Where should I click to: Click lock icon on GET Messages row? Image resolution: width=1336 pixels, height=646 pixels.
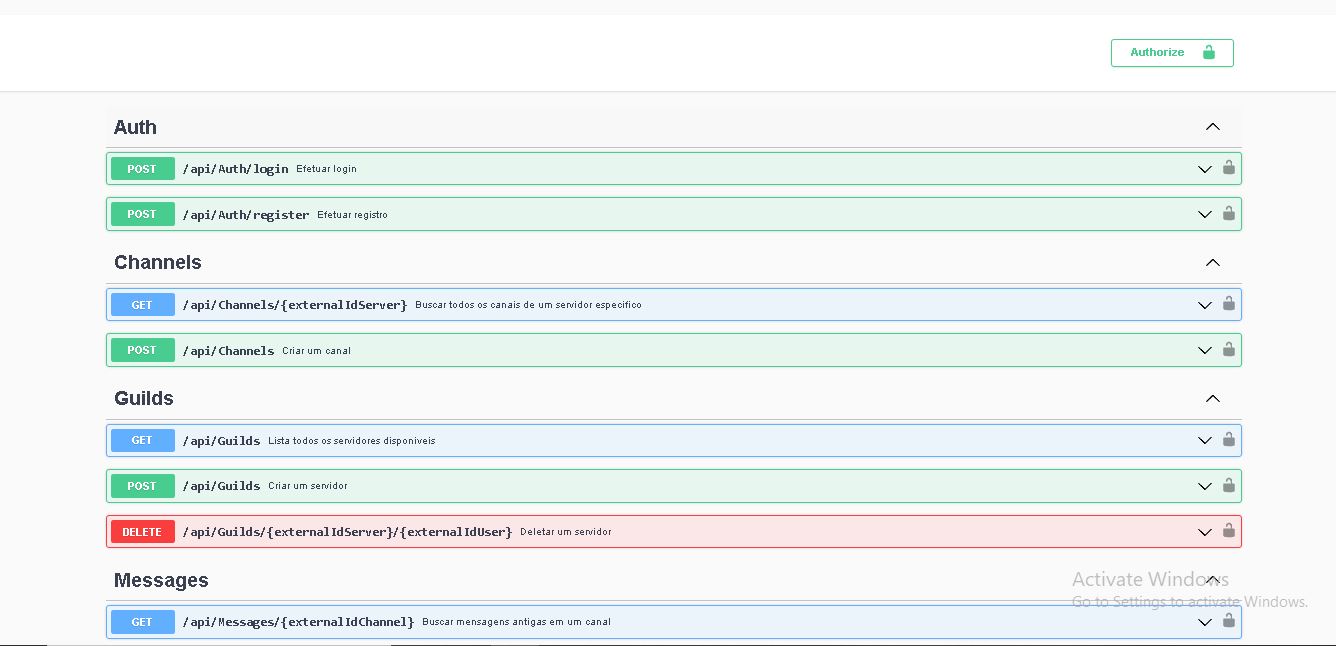[1229, 621]
